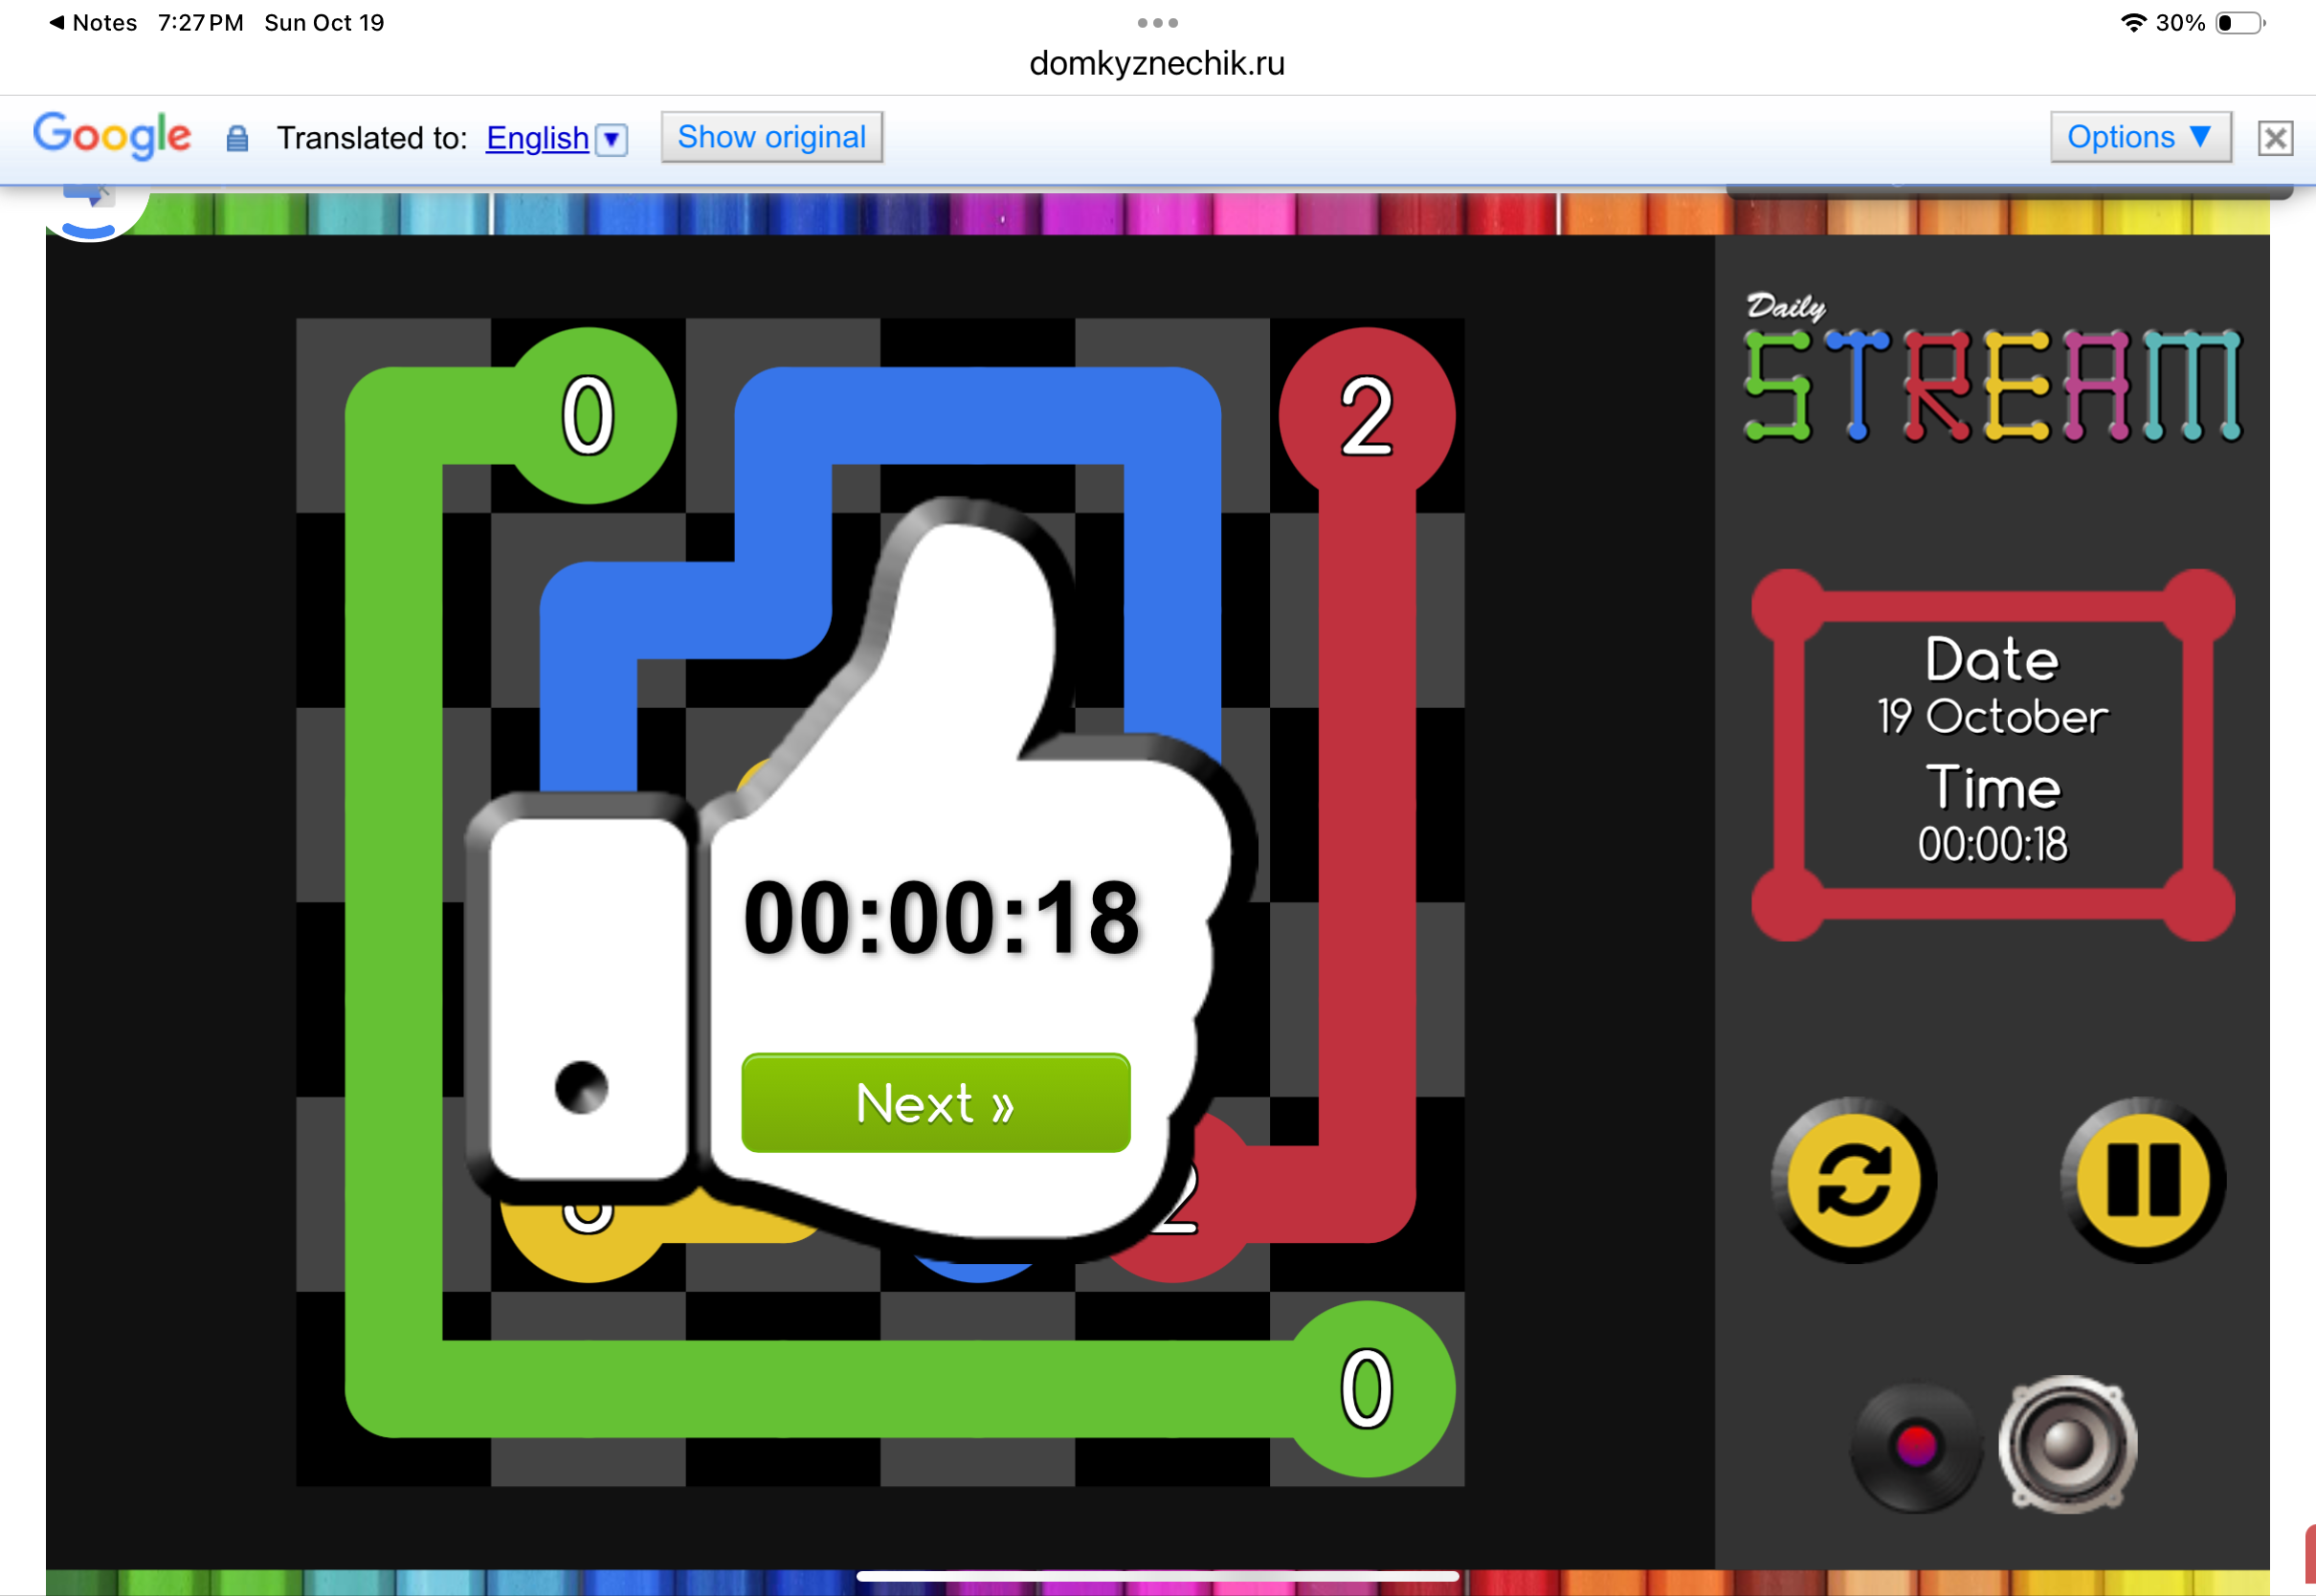
Task: Click Show original translation button
Action: pos(771,137)
